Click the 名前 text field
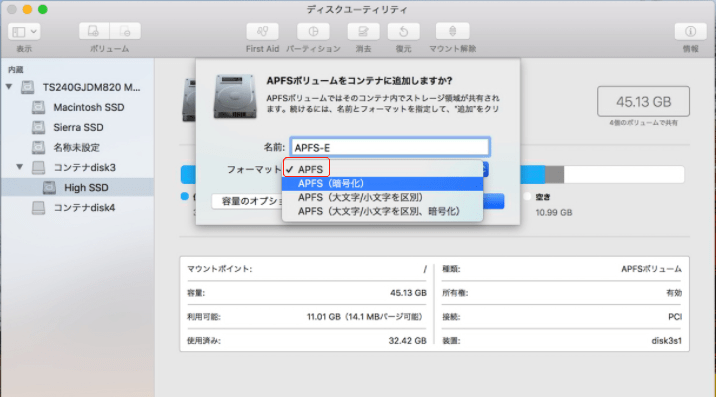Screen dimensions: 716x398 [390, 147]
